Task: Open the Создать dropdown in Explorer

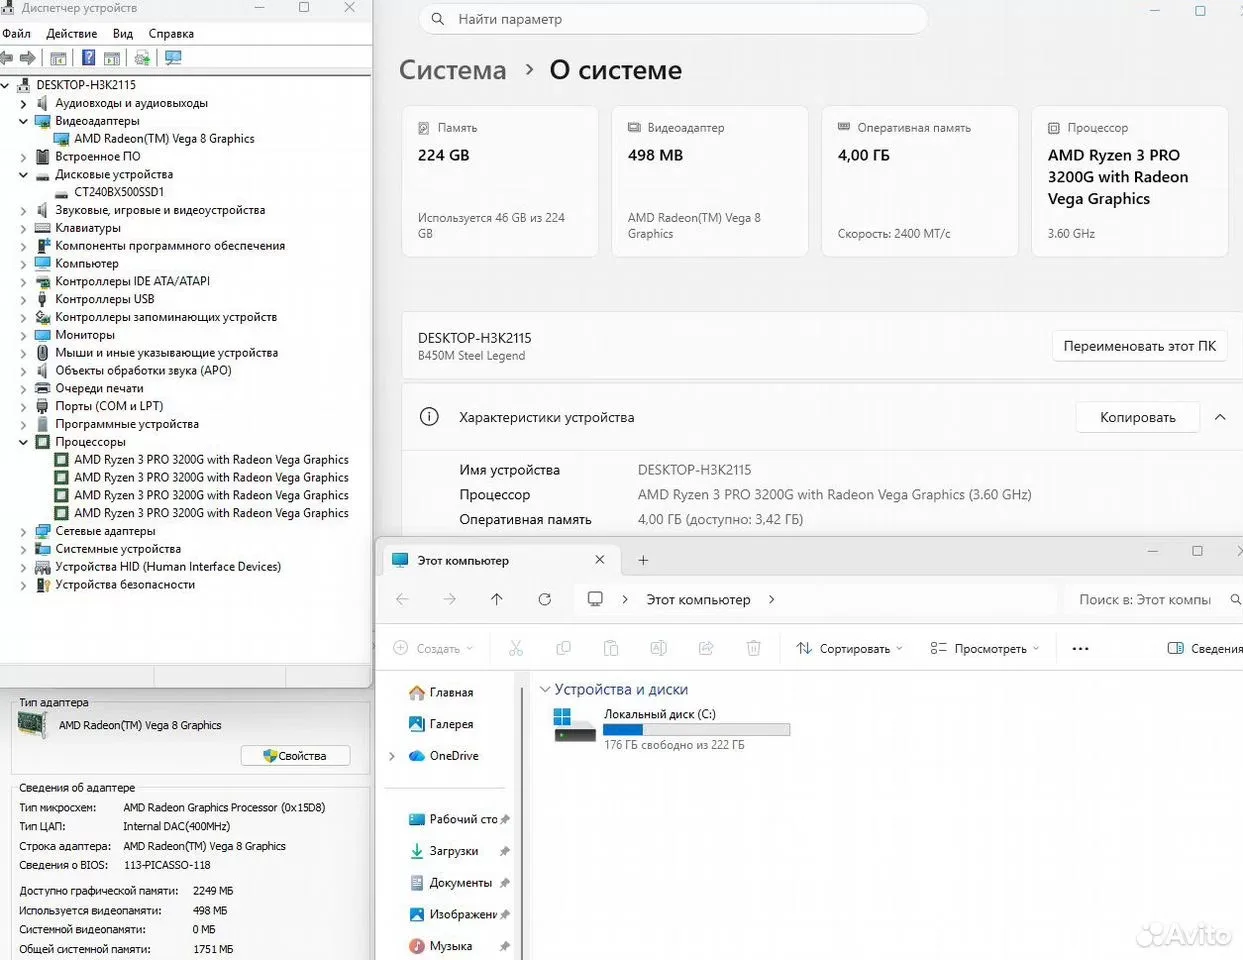Action: point(433,648)
